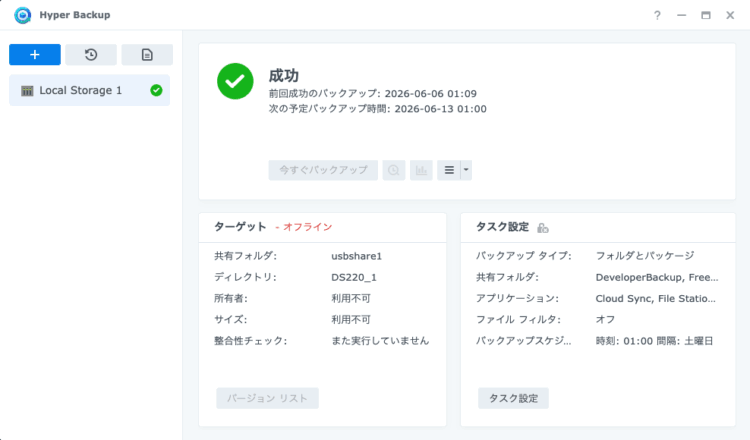This screenshot has width=750, height=440.
Task: Click the タスク設定 button at bottom
Action: (x=513, y=398)
